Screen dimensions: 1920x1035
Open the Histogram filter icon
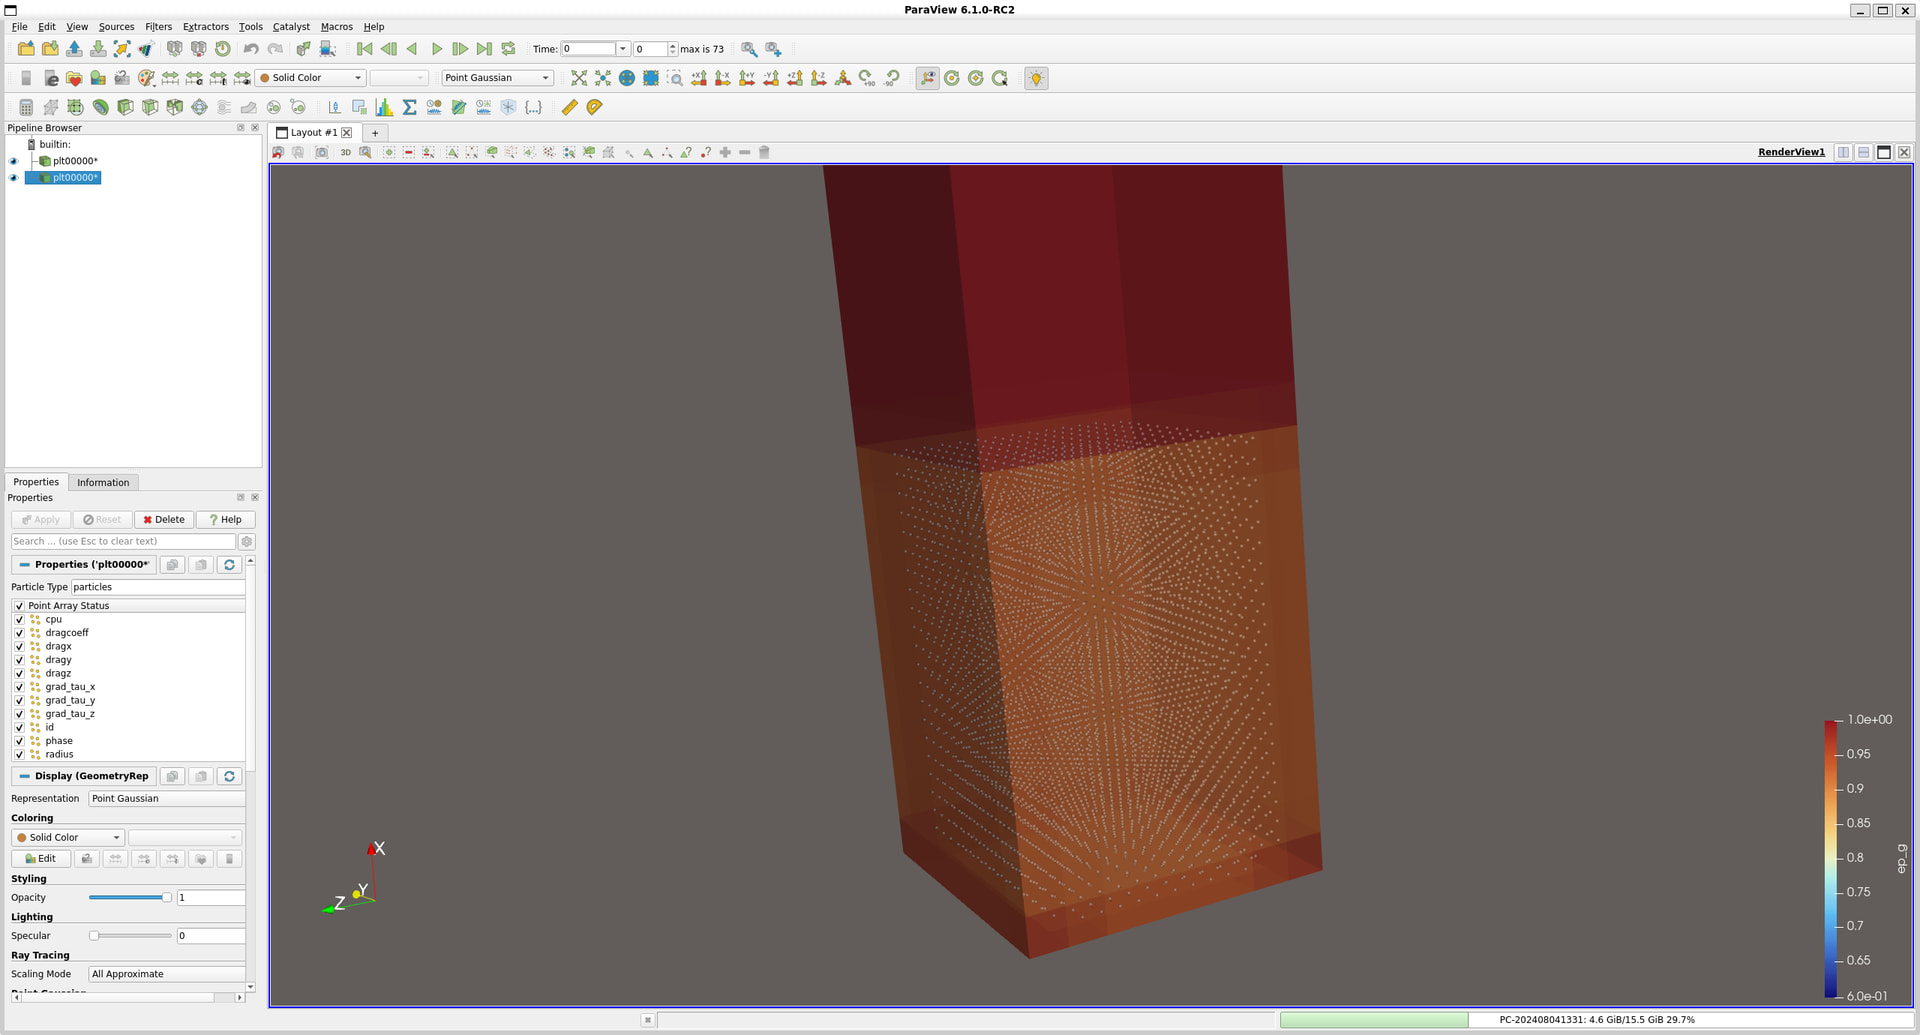[x=384, y=107]
